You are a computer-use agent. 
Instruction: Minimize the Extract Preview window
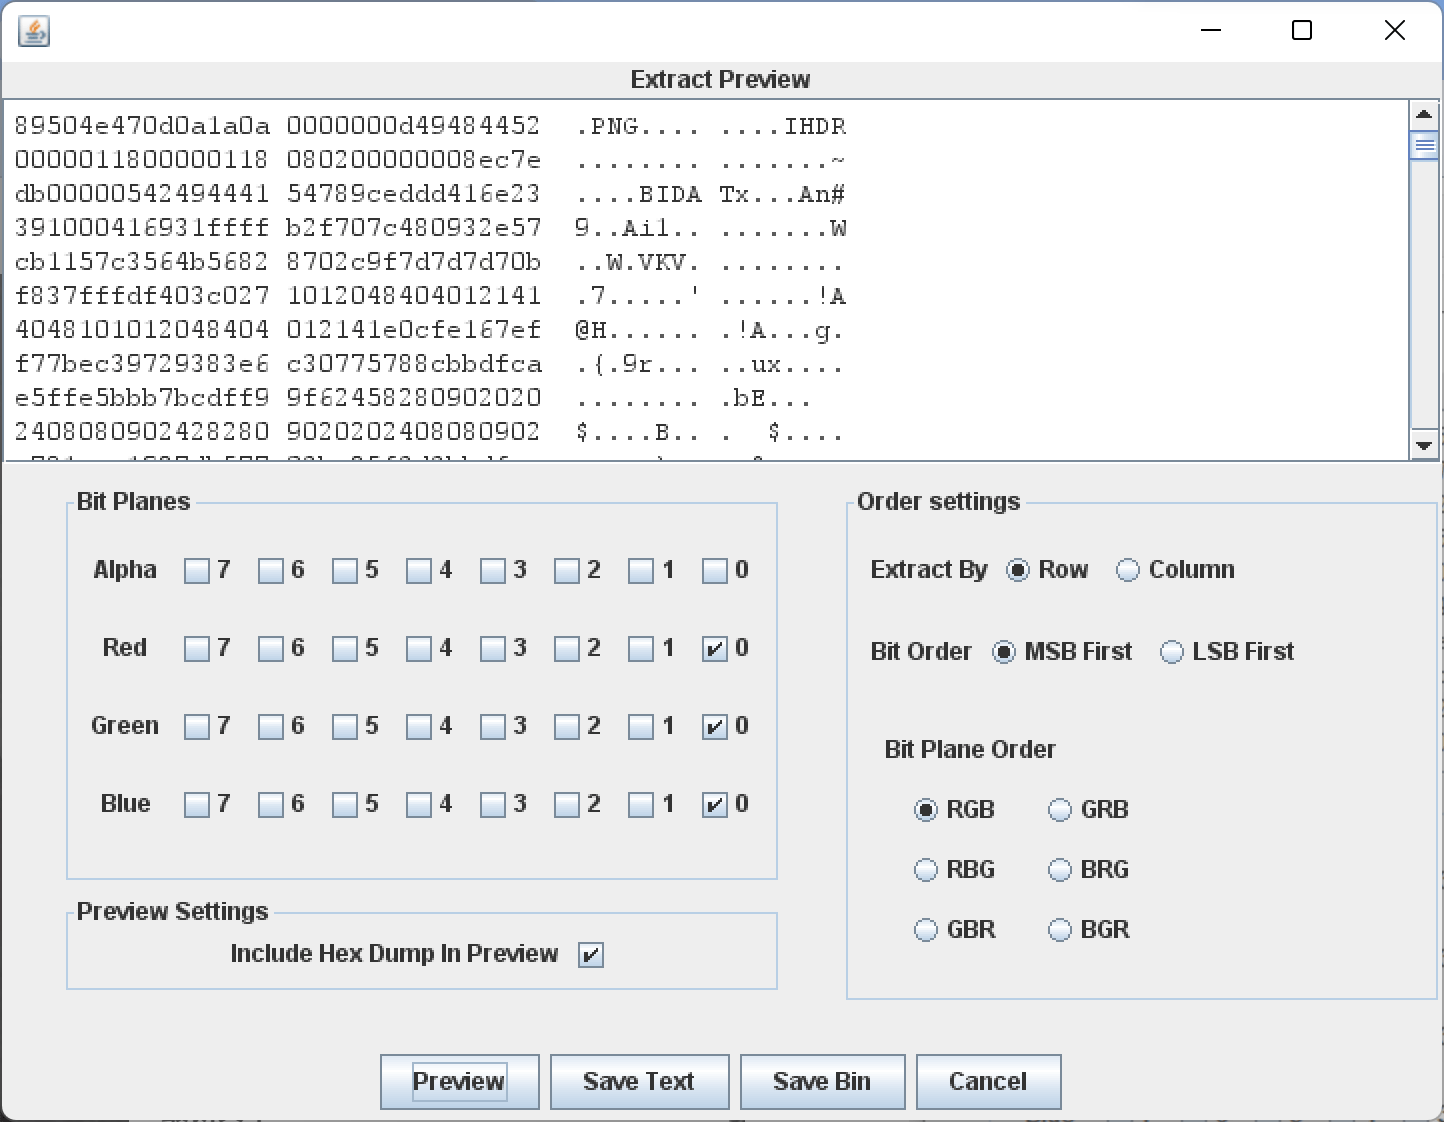(1211, 31)
